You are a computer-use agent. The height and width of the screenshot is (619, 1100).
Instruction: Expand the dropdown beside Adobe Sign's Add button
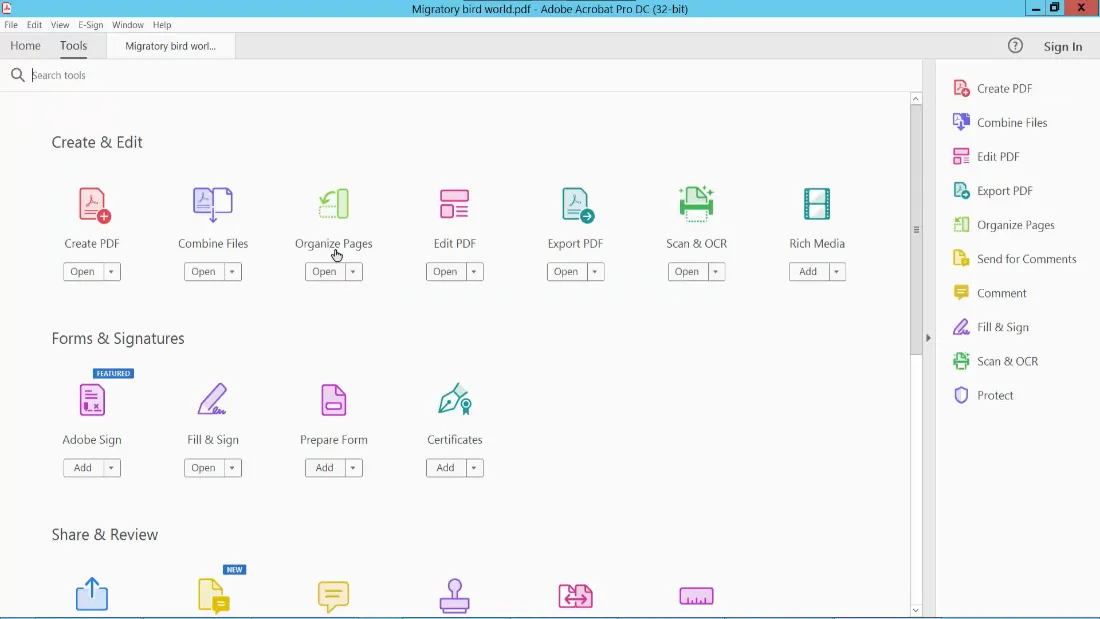[x=111, y=467]
